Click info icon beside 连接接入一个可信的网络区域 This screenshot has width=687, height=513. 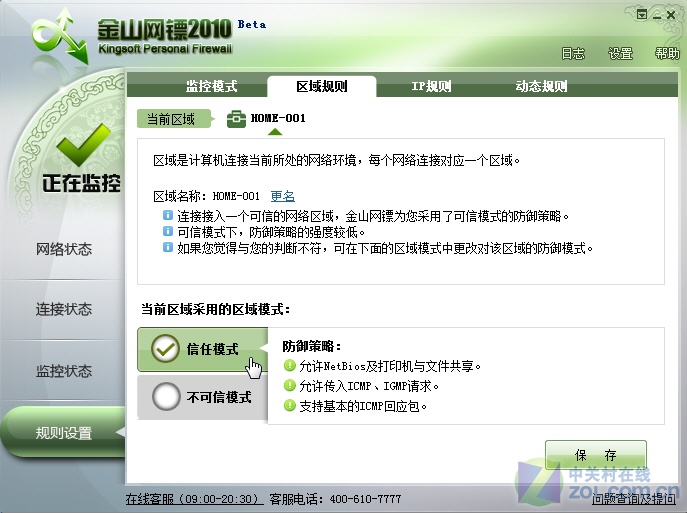click(168, 215)
